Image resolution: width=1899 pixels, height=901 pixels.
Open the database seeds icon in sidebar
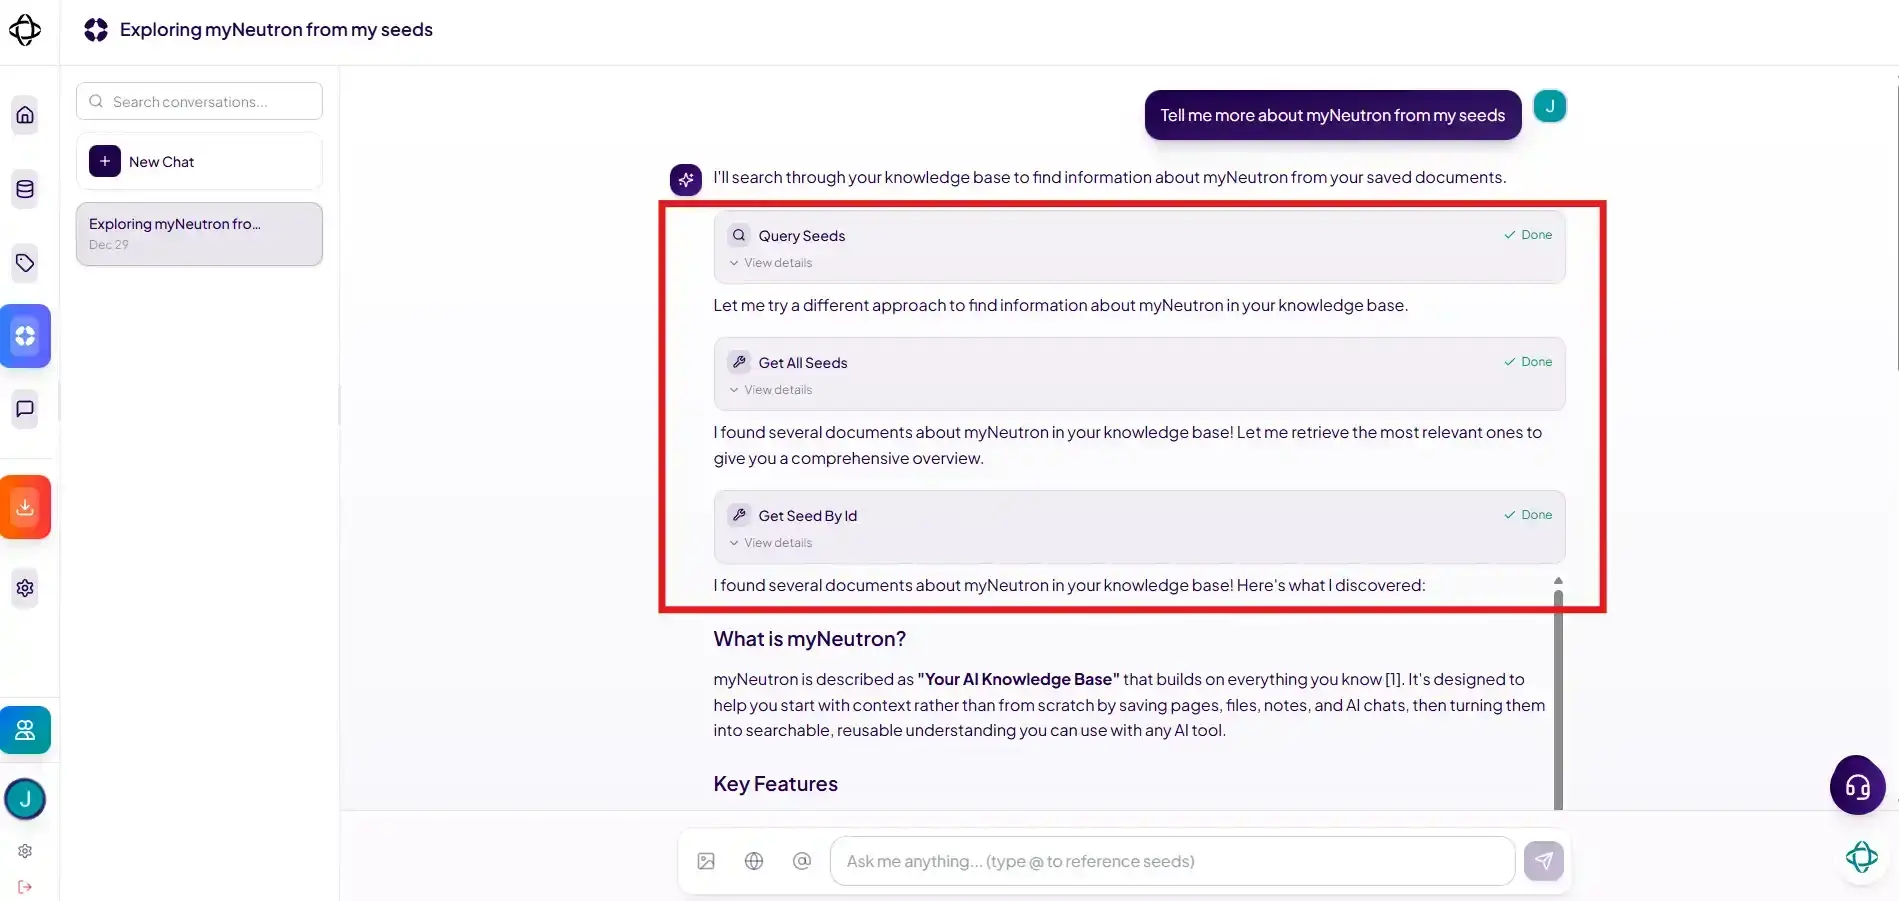[25, 189]
